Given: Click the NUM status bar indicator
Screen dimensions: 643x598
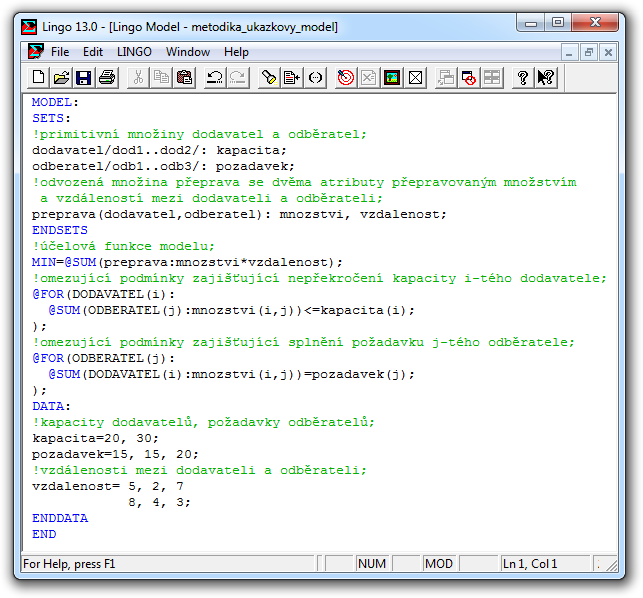Looking at the screenshot, I should point(372,564).
